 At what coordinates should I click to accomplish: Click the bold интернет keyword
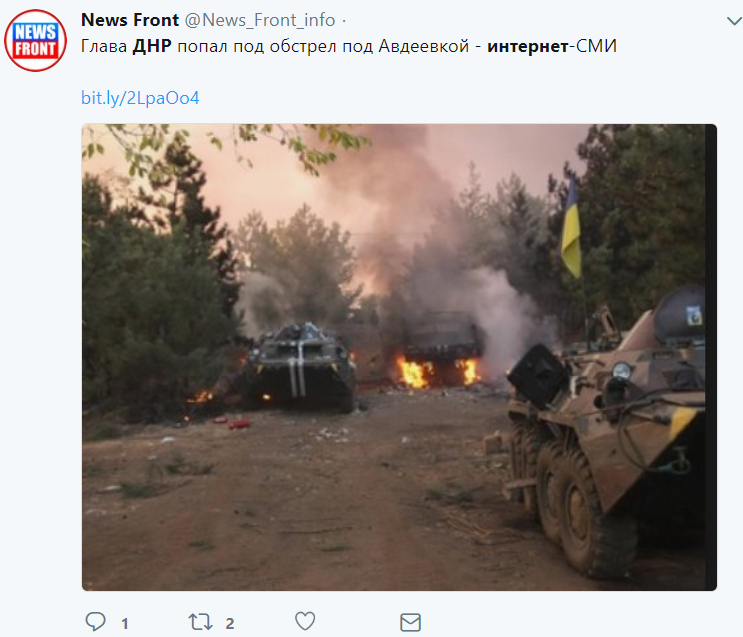coord(528,46)
